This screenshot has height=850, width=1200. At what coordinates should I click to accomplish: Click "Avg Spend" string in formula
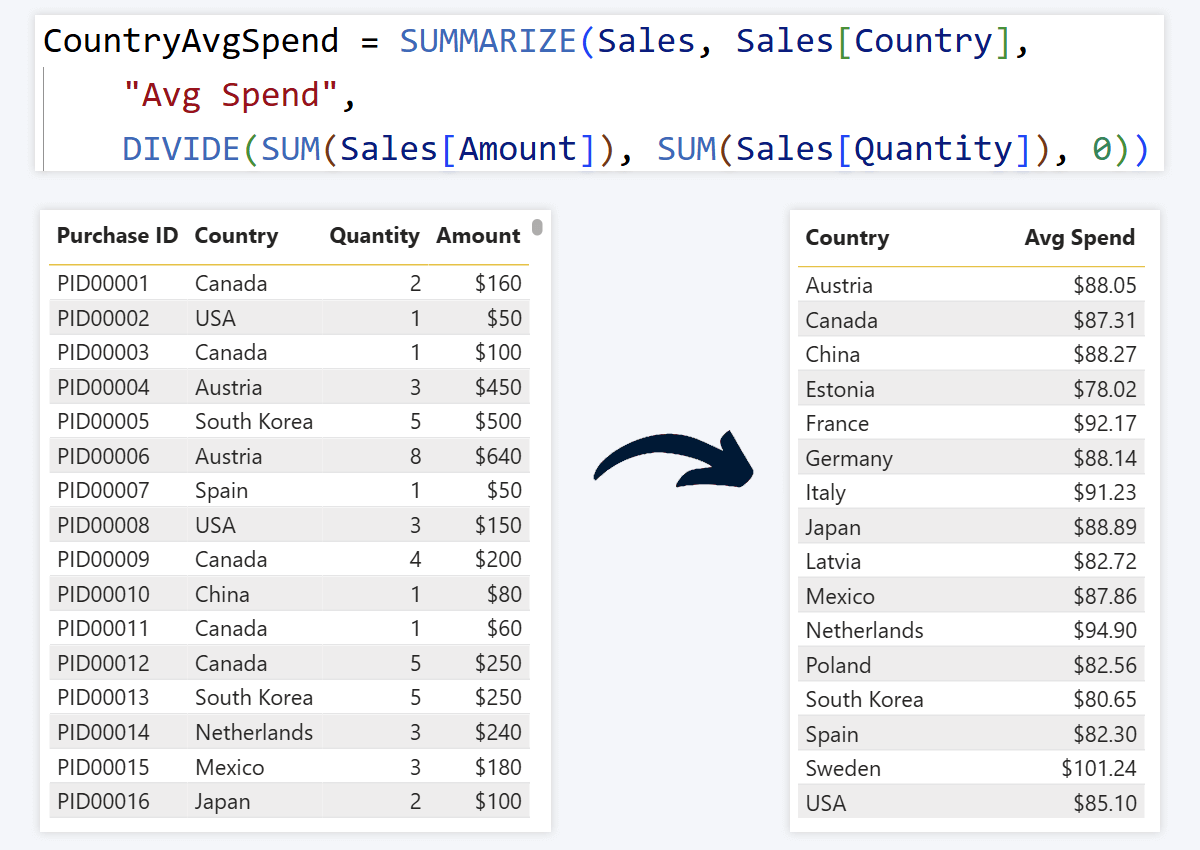coord(231,95)
